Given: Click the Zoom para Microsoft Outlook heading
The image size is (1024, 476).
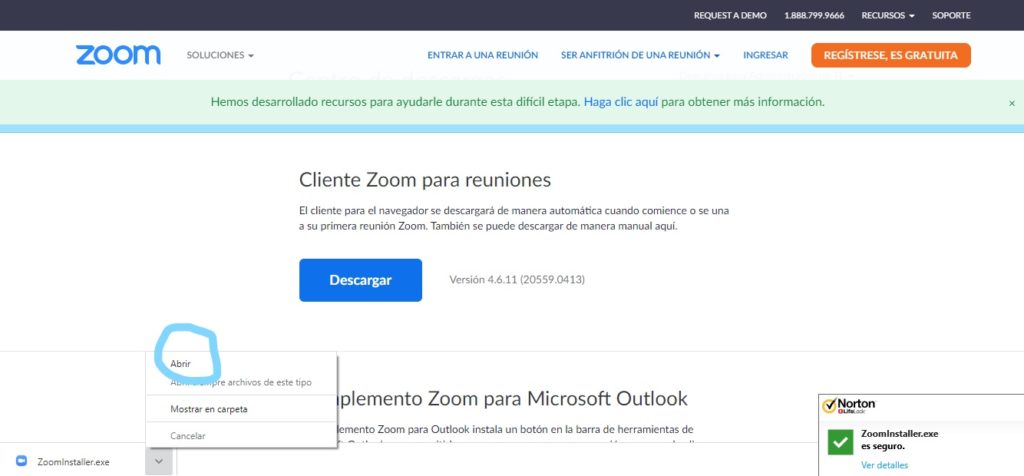Looking at the screenshot, I should pos(511,398).
